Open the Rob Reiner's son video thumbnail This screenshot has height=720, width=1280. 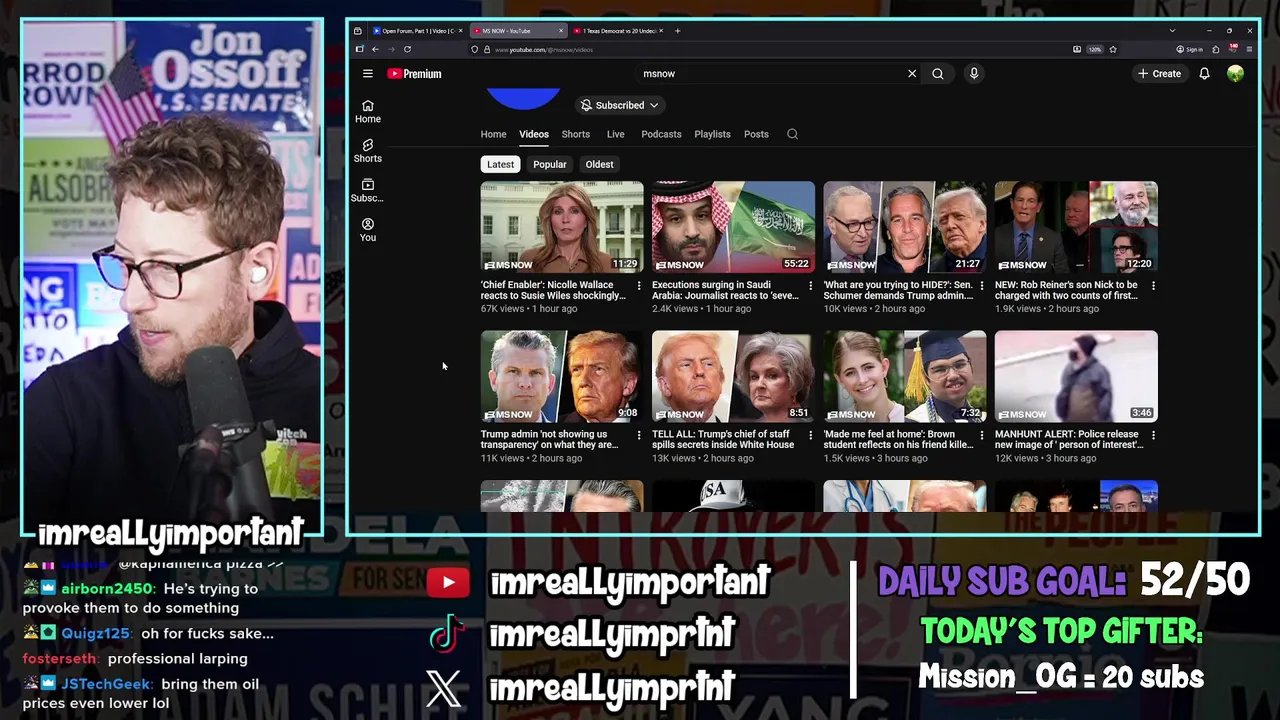point(1076,227)
